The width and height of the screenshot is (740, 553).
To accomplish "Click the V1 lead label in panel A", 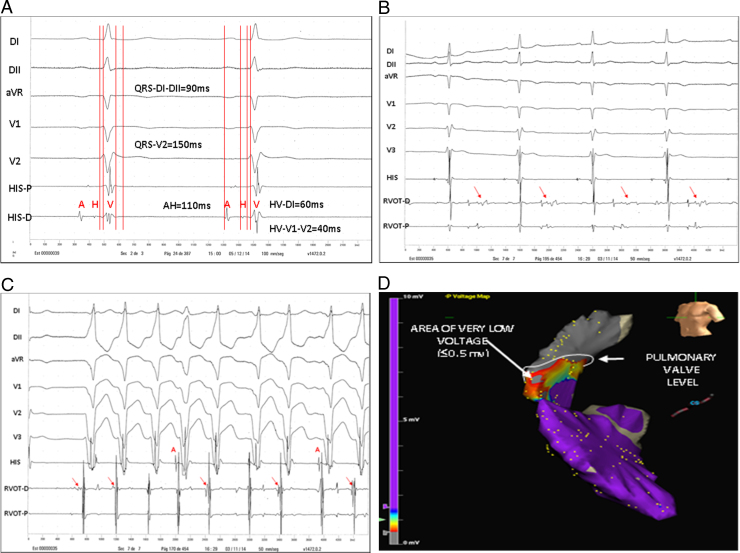I will pos(15,125).
